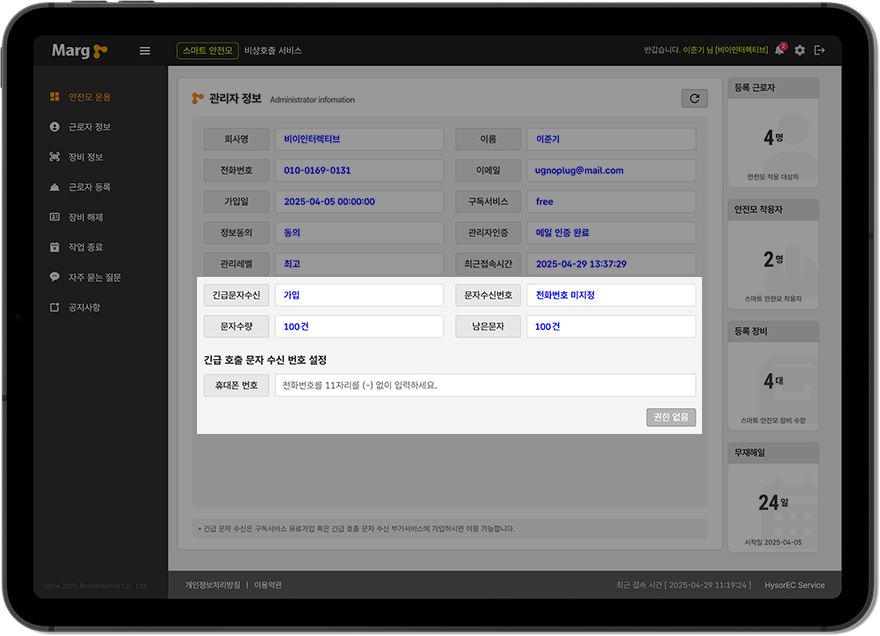Open the 자주 묻는 질문 menu item
Screen dimensions: 880x636
coord(95,277)
